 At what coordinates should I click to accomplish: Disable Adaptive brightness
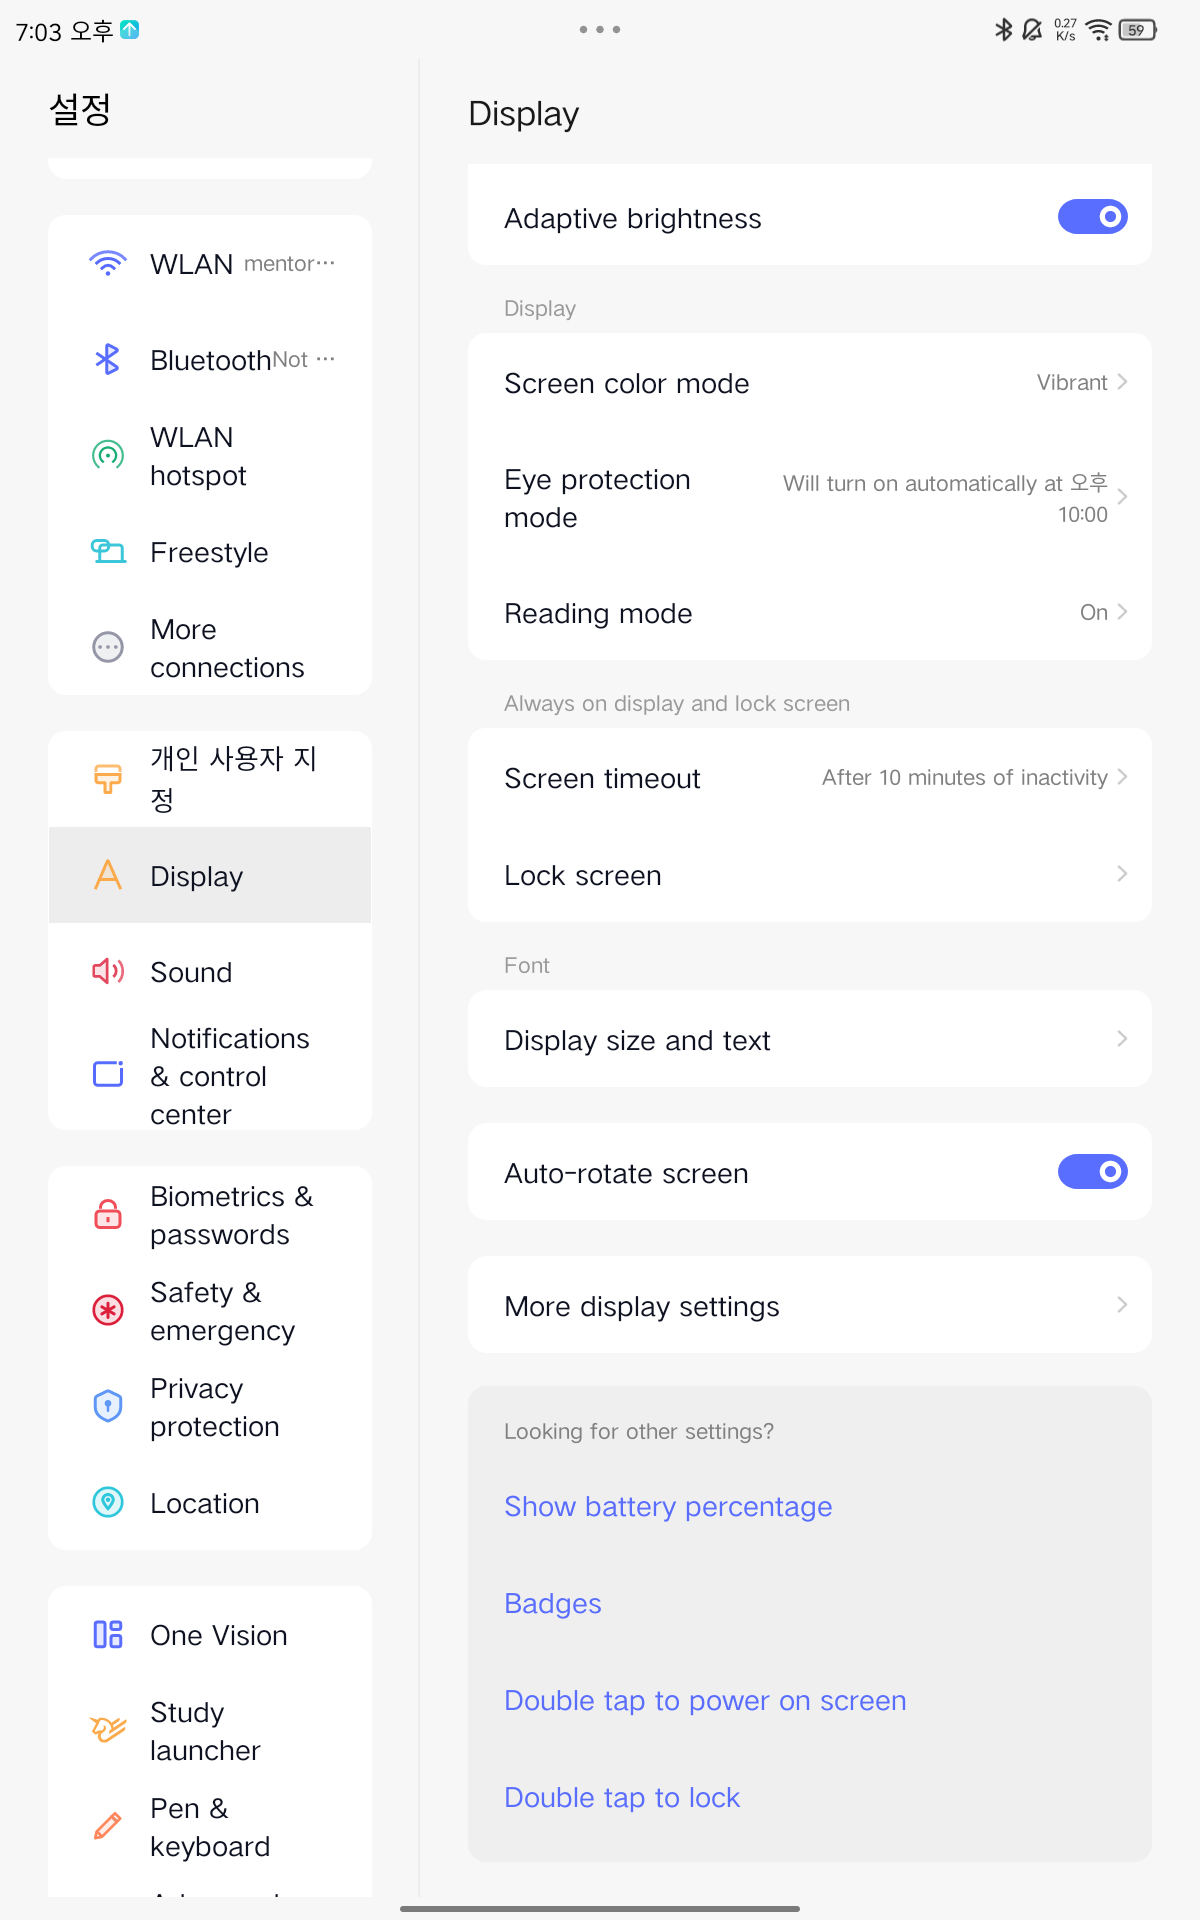click(1092, 216)
